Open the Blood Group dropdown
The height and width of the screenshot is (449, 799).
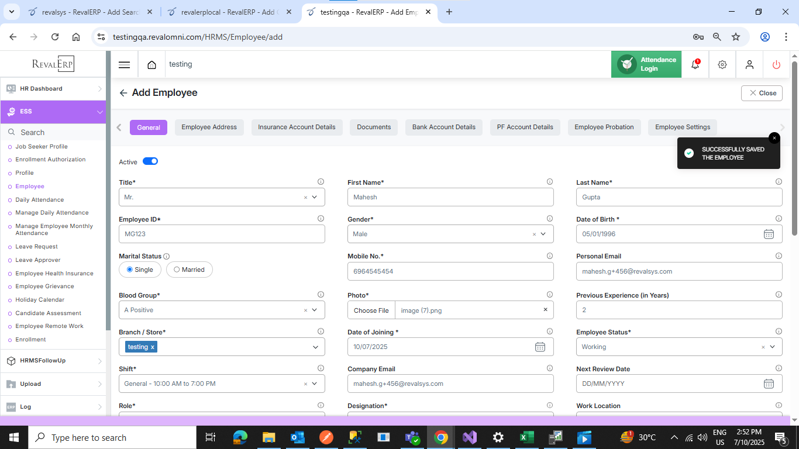314,310
